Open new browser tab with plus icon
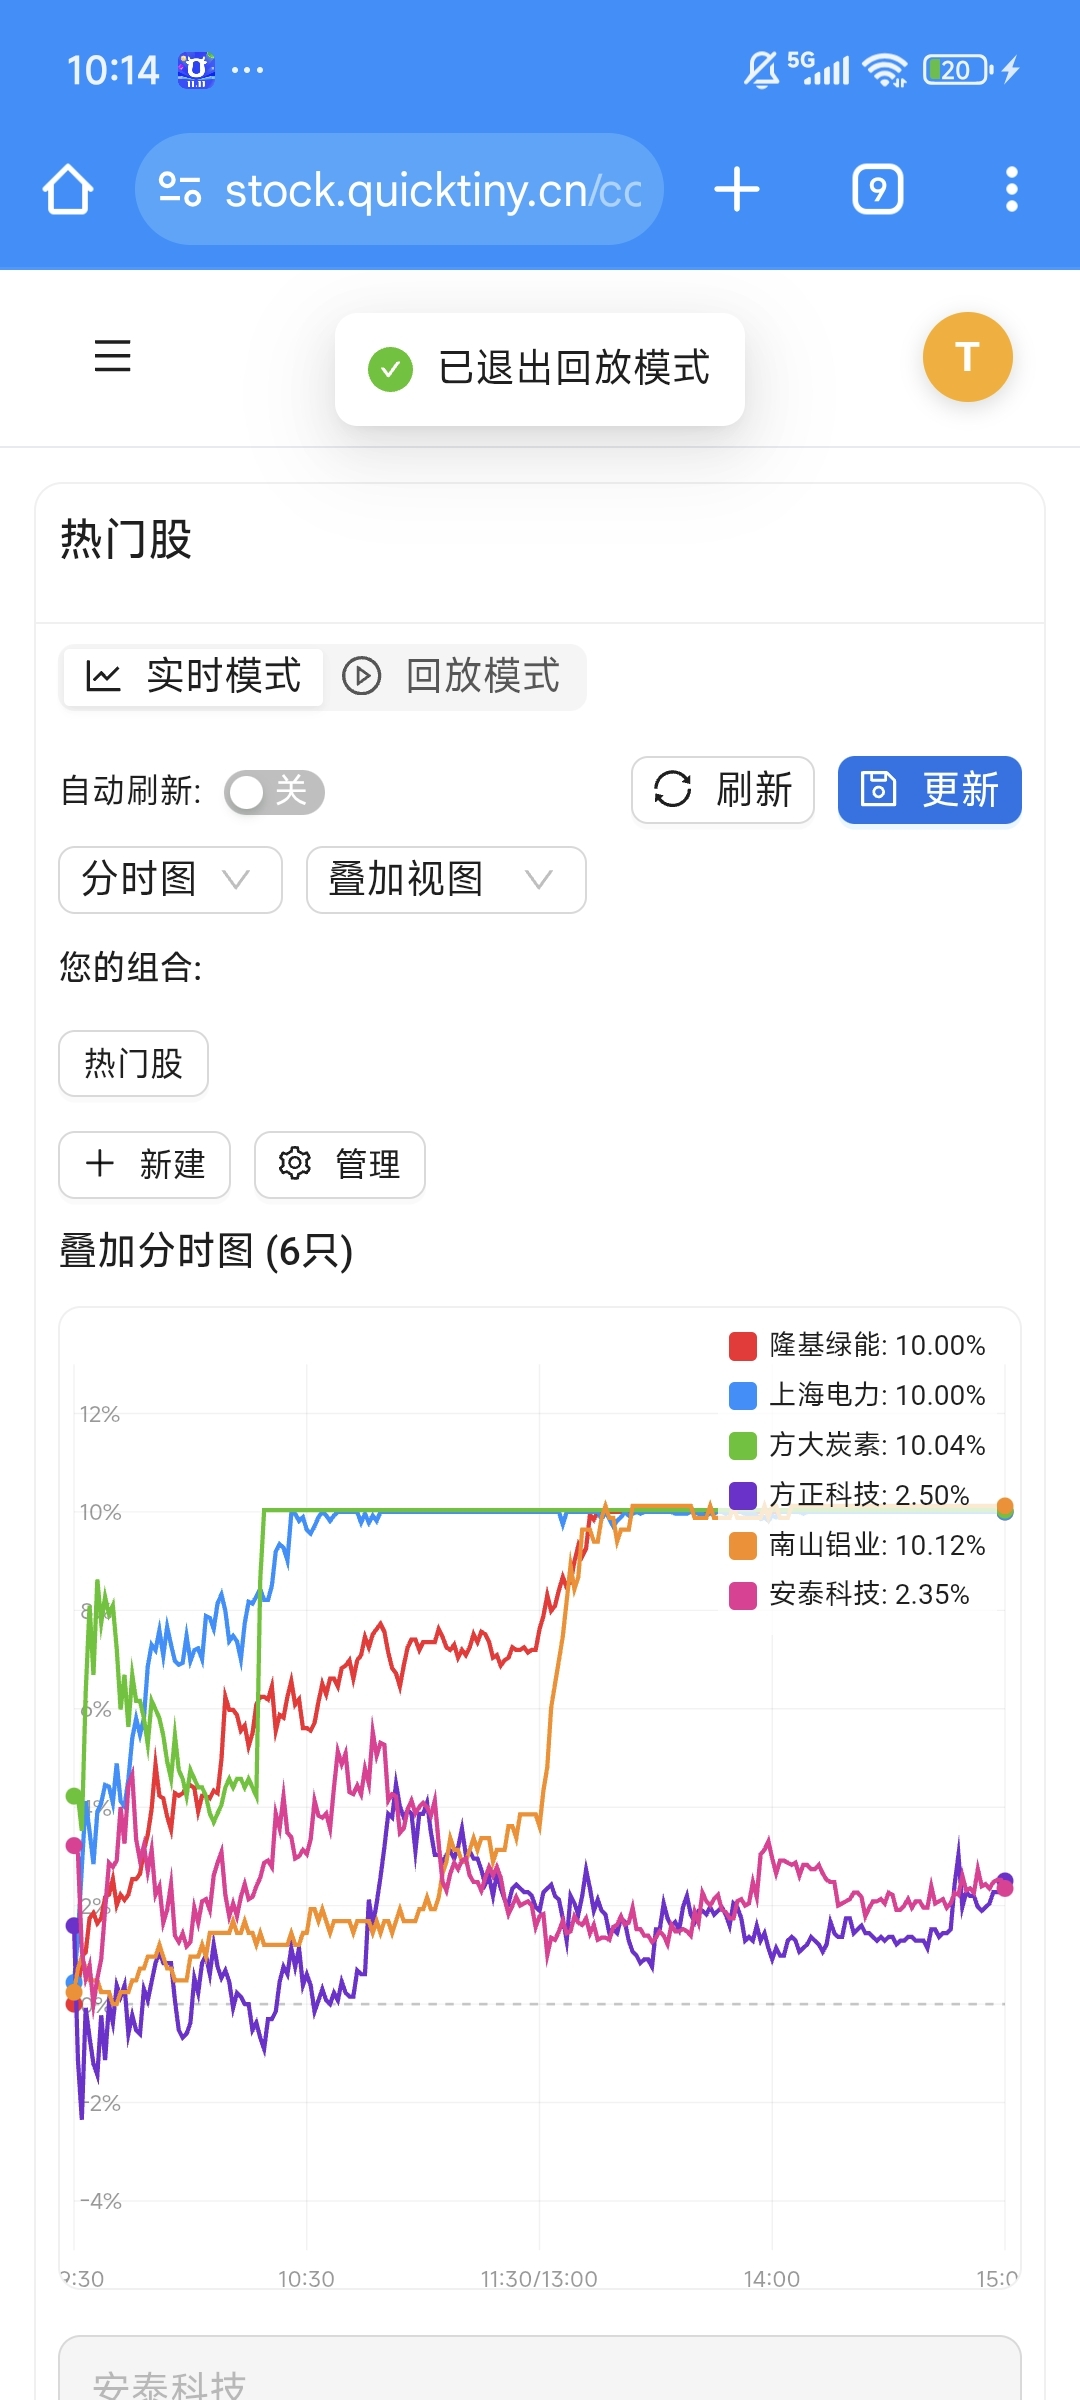1080x2400 pixels. 737,190
